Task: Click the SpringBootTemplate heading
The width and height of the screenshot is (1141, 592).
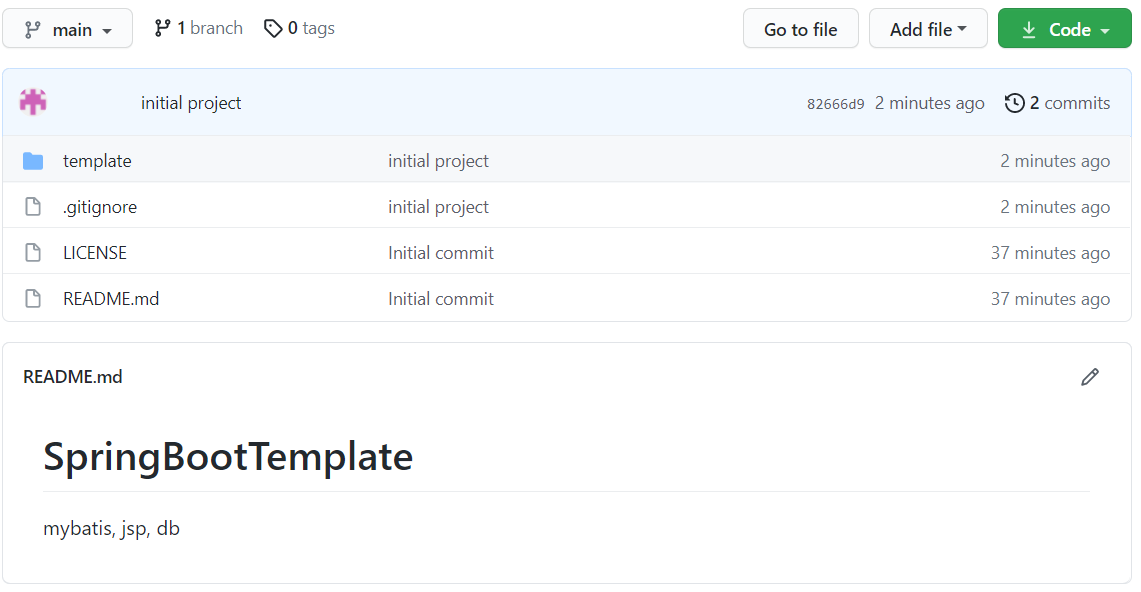Action: [228, 457]
